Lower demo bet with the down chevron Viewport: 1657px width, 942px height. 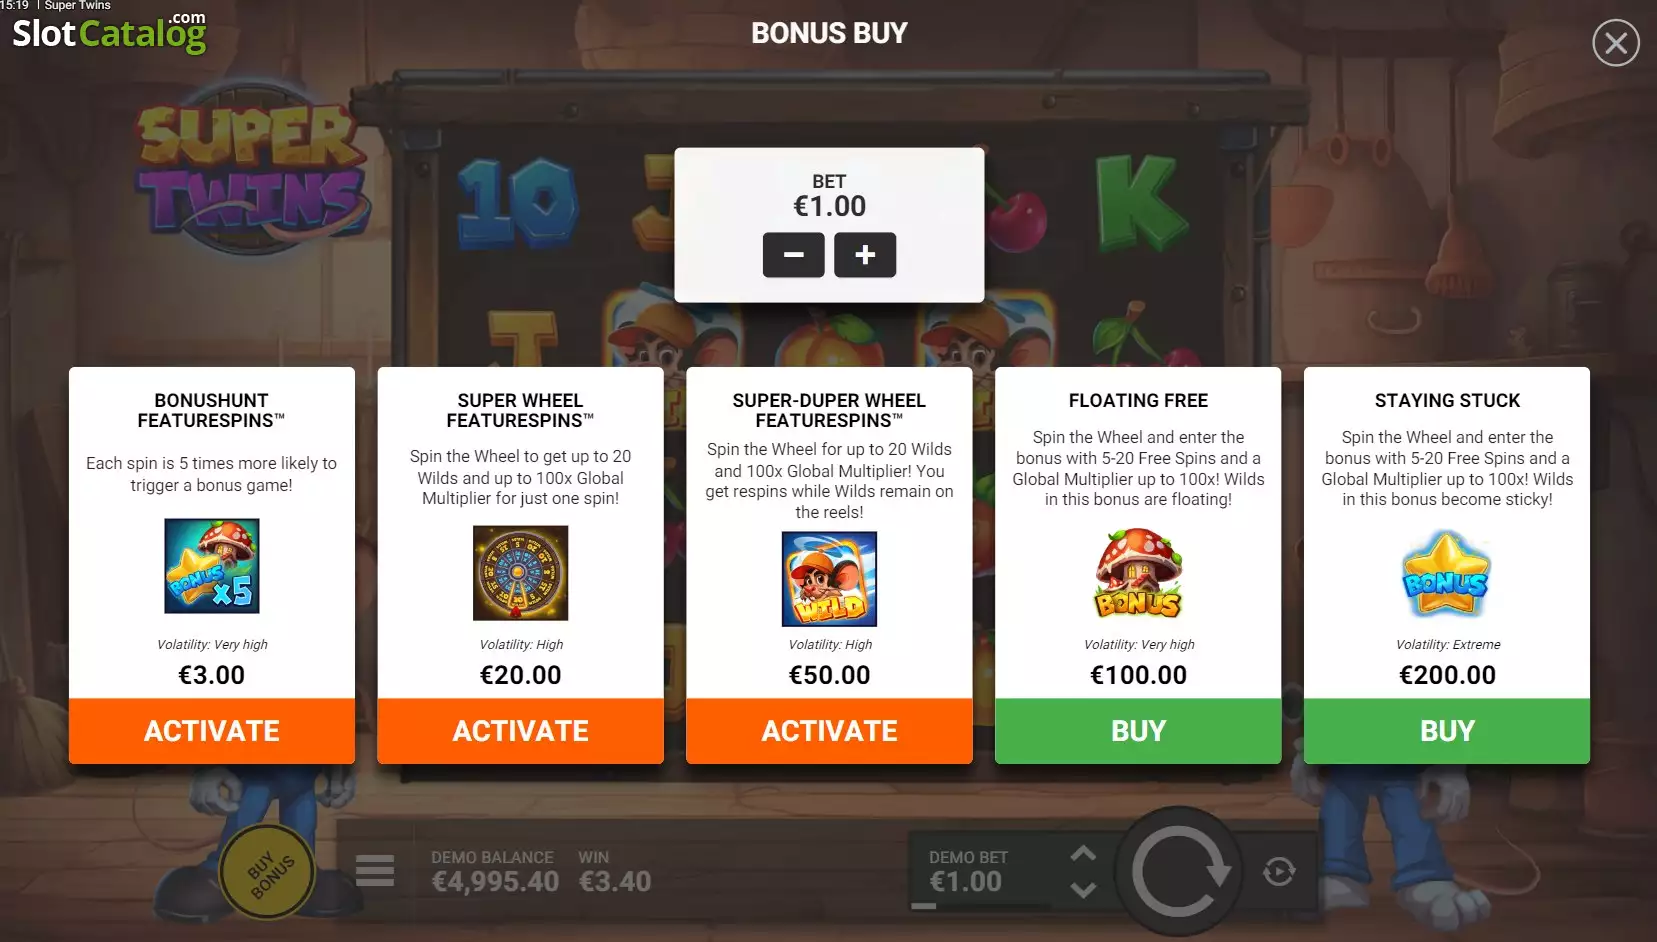(1083, 889)
